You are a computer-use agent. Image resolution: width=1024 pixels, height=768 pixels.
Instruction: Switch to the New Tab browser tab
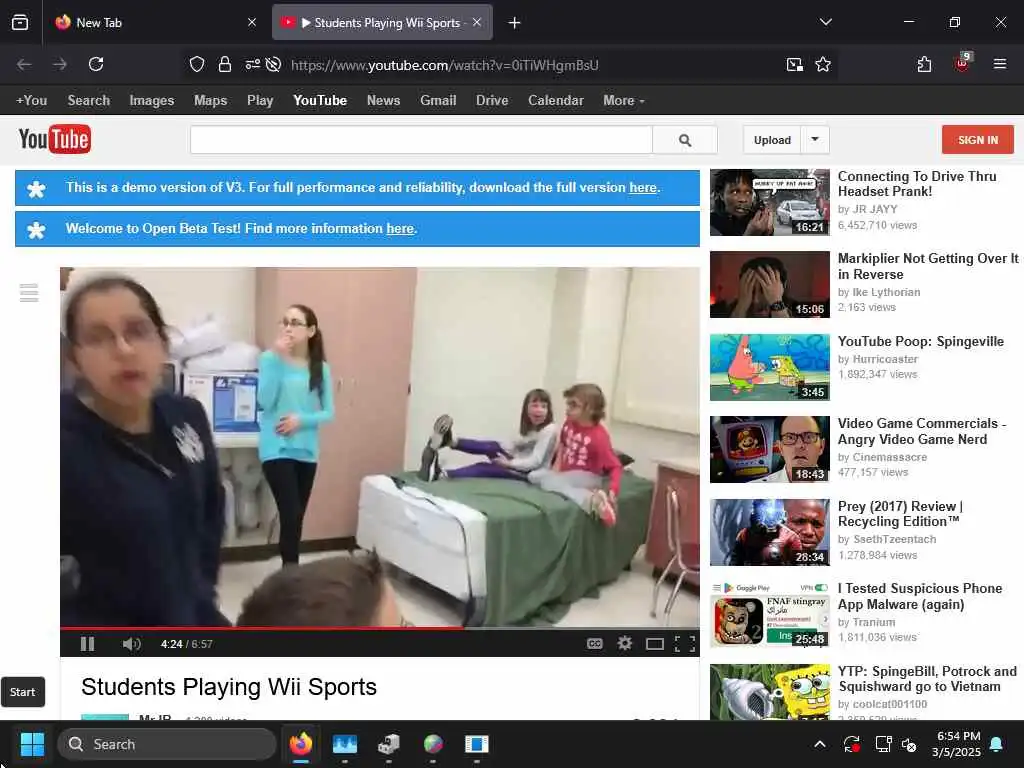tap(155, 23)
